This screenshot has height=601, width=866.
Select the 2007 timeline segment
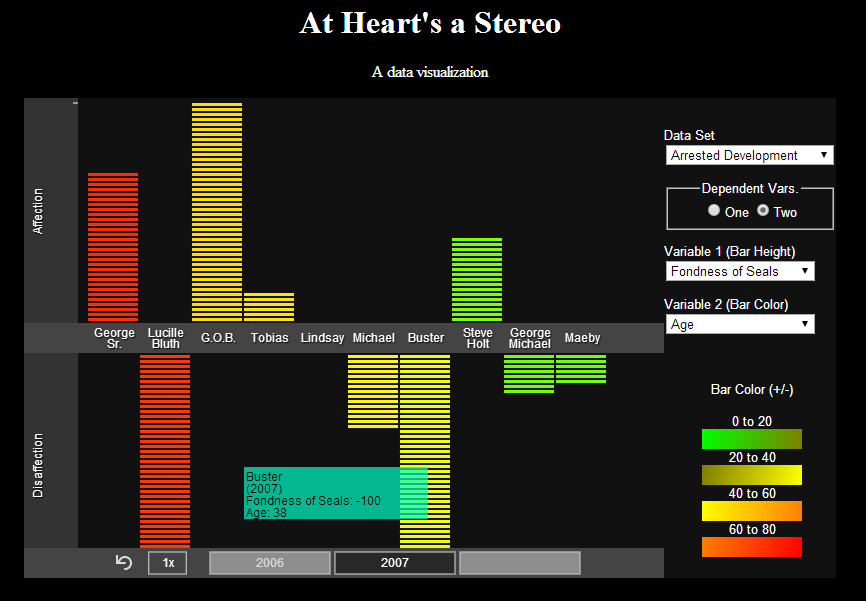coord(394,563)
